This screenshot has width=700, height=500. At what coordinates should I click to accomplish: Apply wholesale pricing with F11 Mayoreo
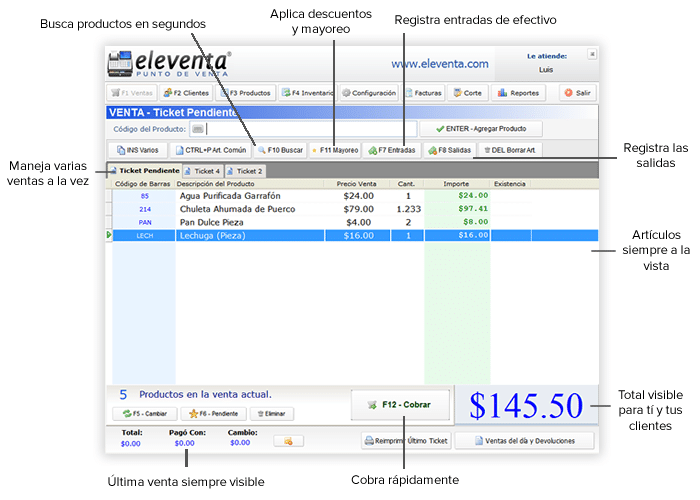[x=334, y=150]
